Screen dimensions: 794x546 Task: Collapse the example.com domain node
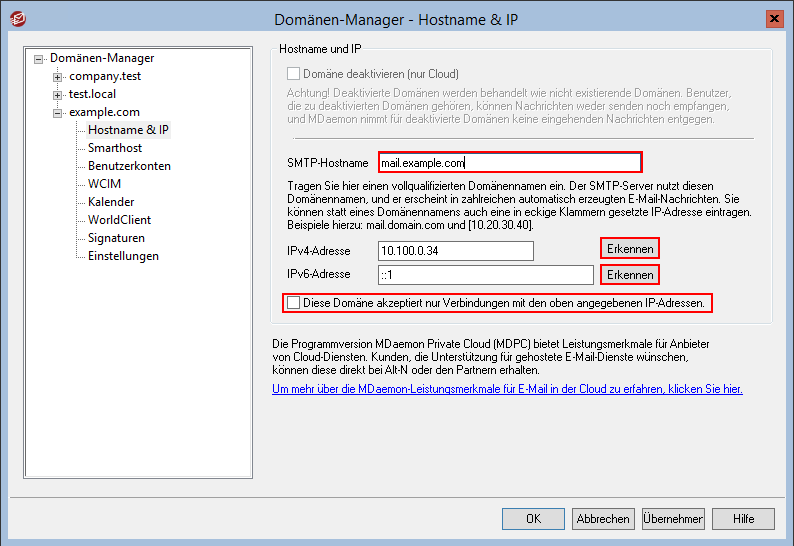tap(58, 113)
